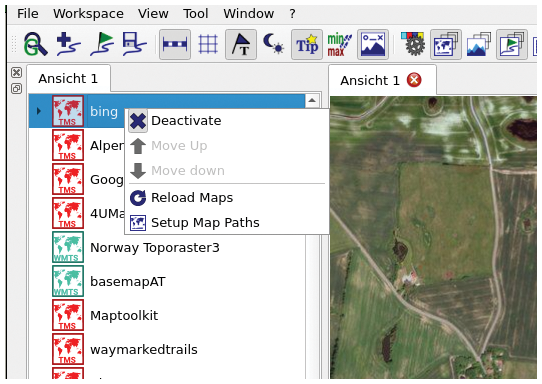Screen dimensions: 542x384
Task: Toggle the grid overlay icon
Action: click(x=208, y=44)
